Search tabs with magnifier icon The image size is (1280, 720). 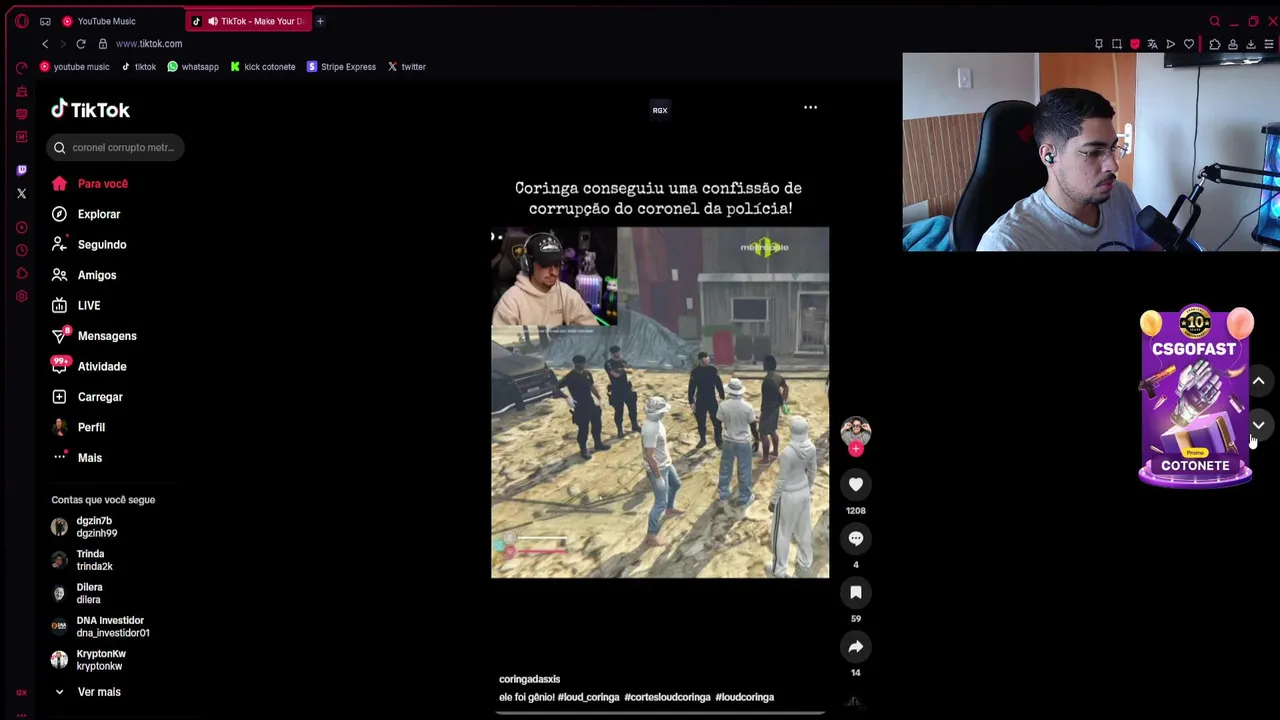(1215, 21)
